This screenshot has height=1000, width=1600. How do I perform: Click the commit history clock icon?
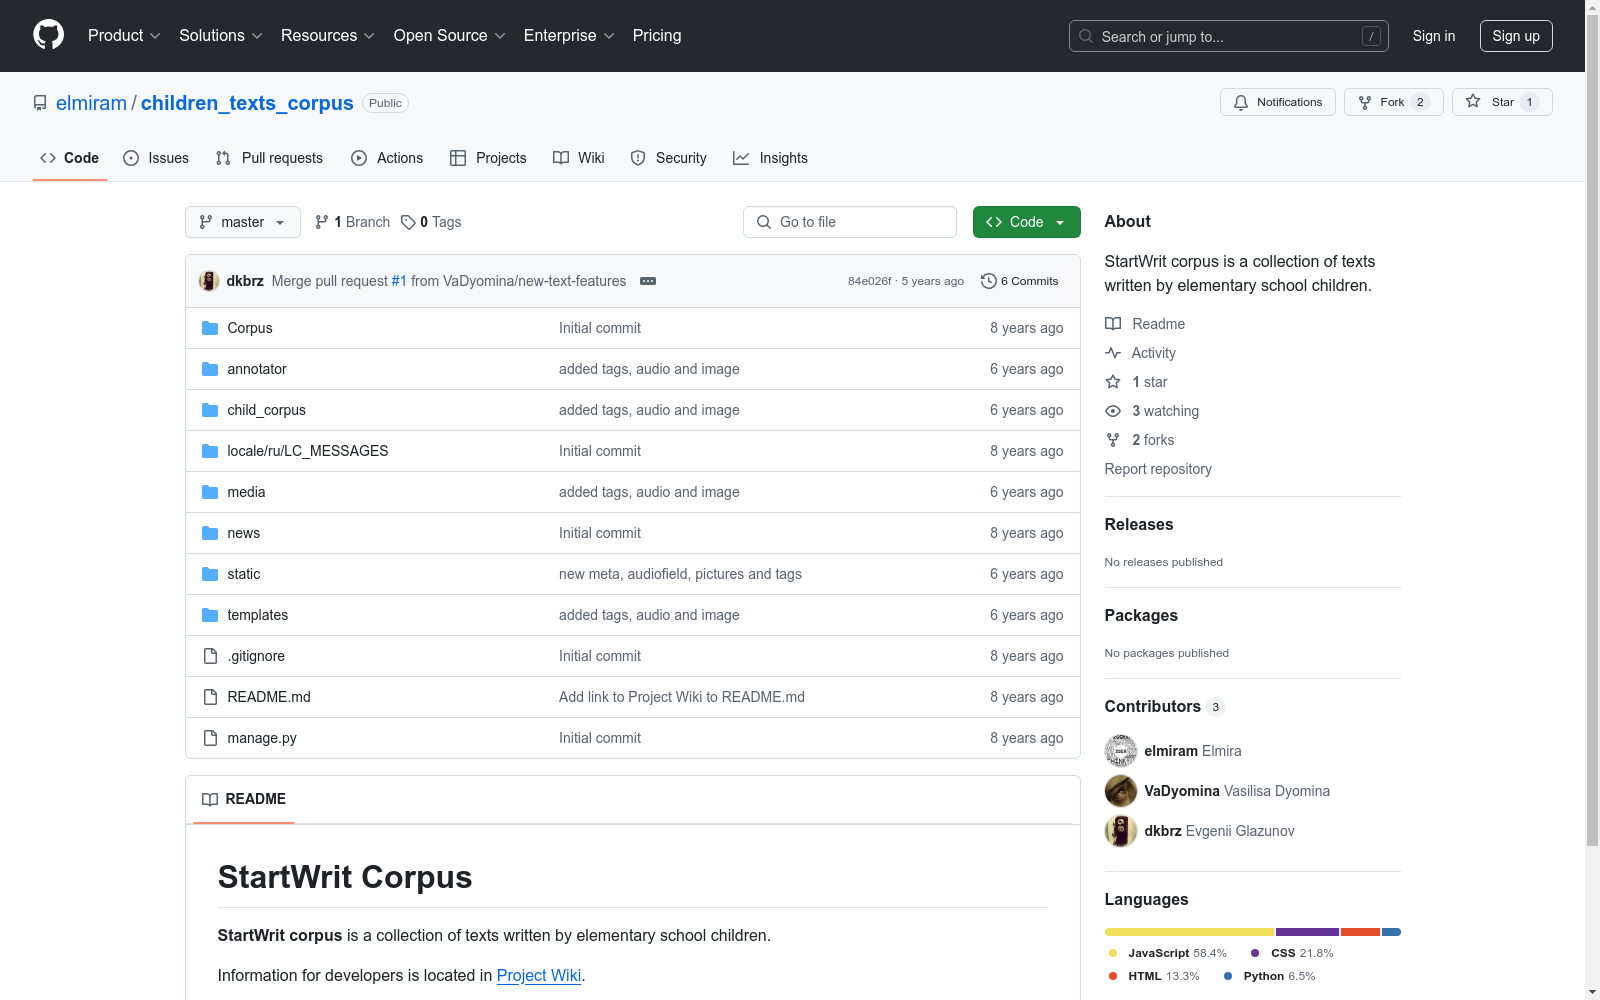(x=989, y=281)
